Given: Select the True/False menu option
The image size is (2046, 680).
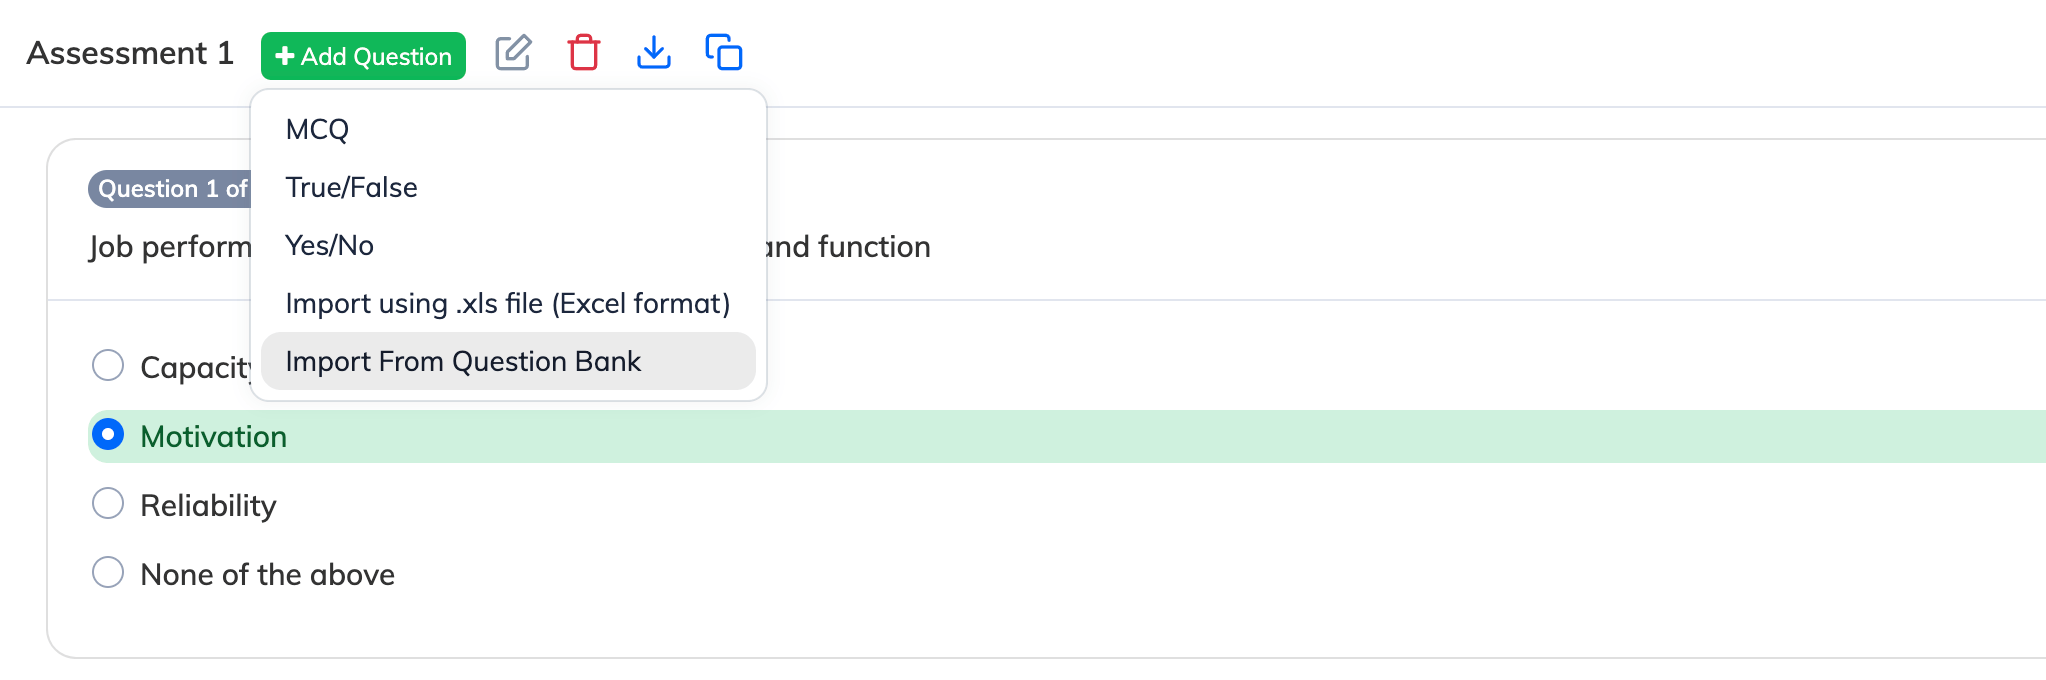Looking at the screenshot, I should 351,188.
